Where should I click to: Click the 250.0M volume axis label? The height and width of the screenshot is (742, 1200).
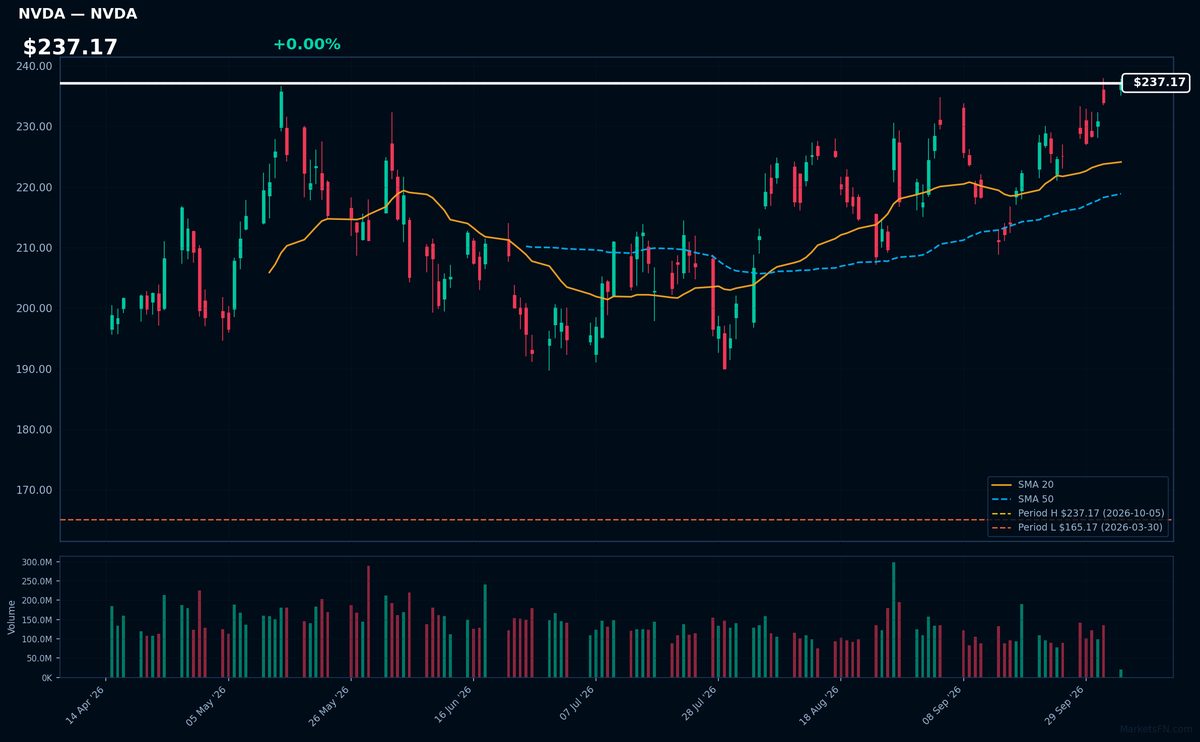(x=38, y=582)
